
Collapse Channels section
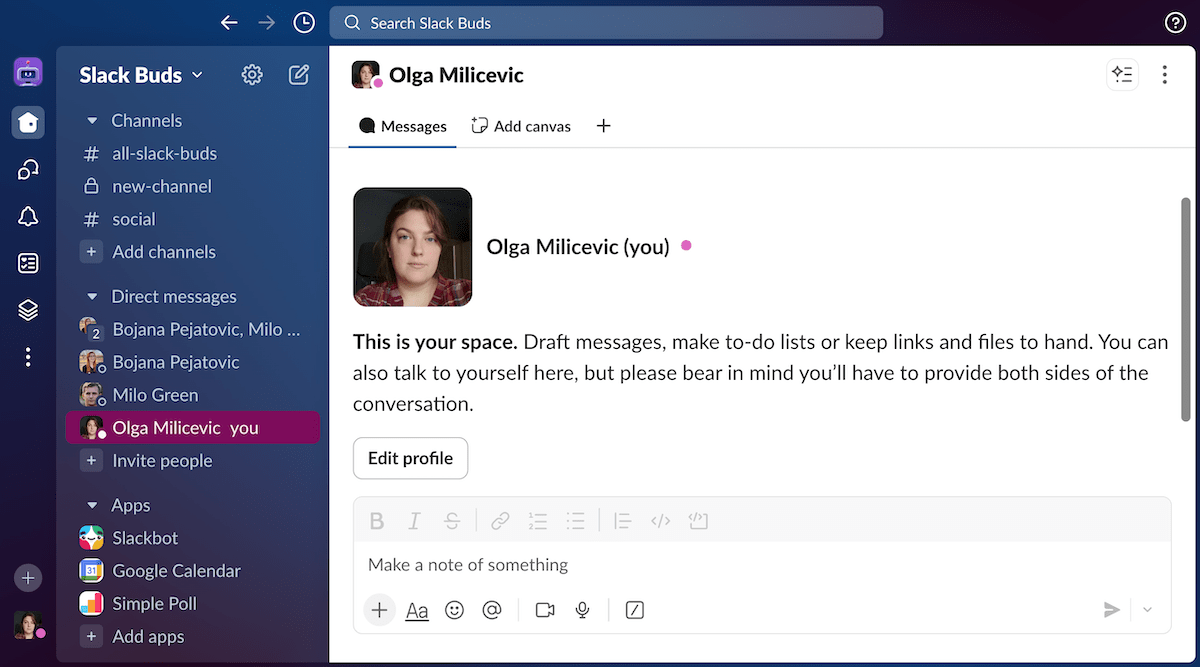tap(92, 121)
